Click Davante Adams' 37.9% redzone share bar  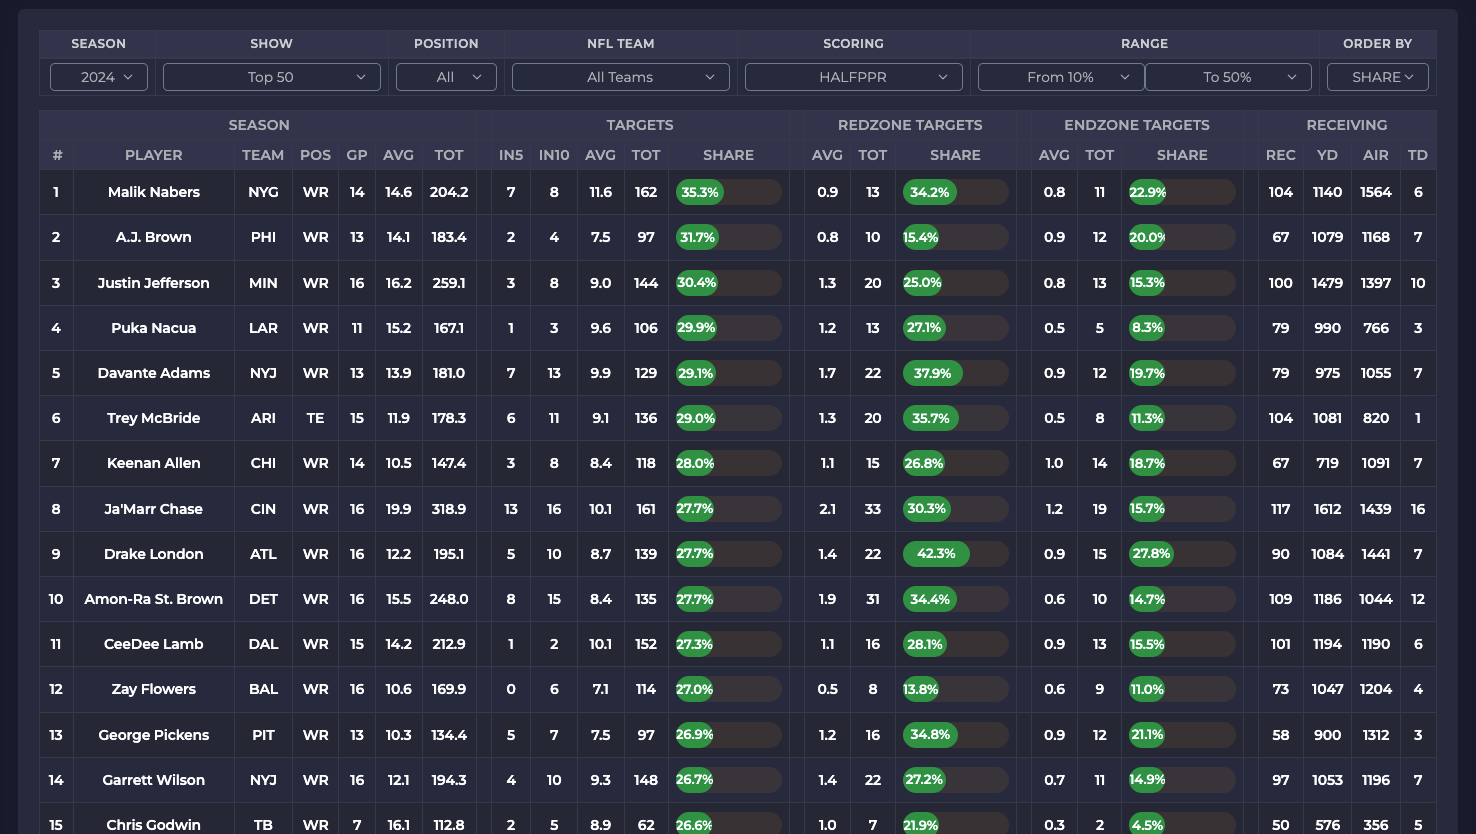(x=956, y=373)
